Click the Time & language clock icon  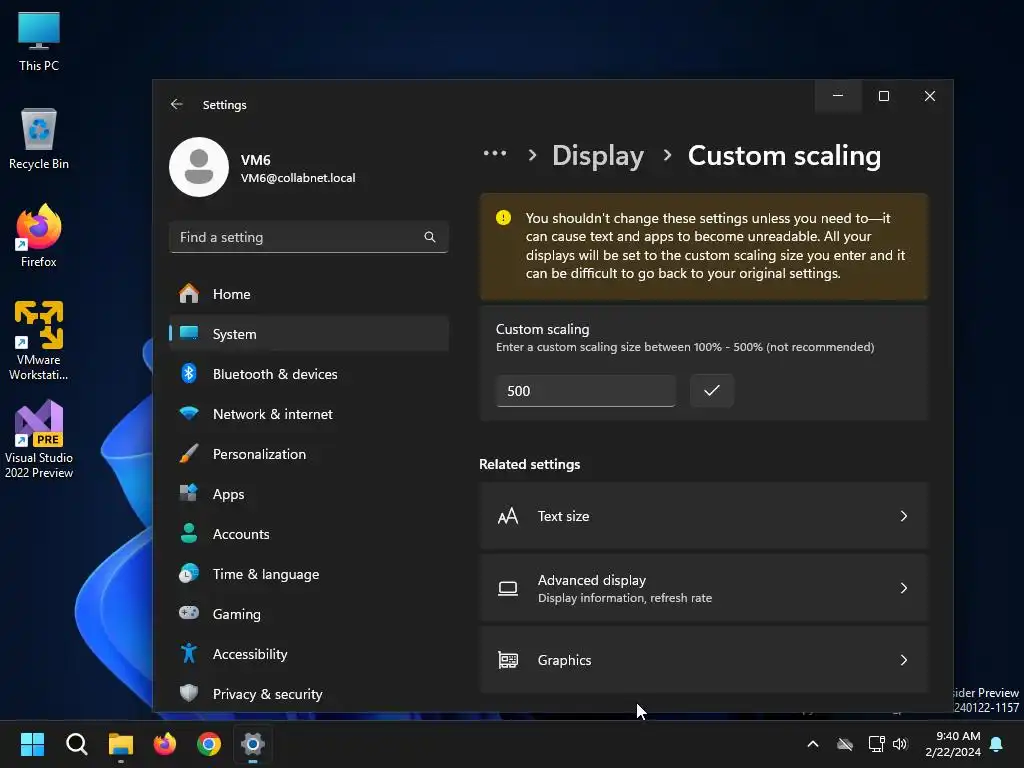[189, 573]
